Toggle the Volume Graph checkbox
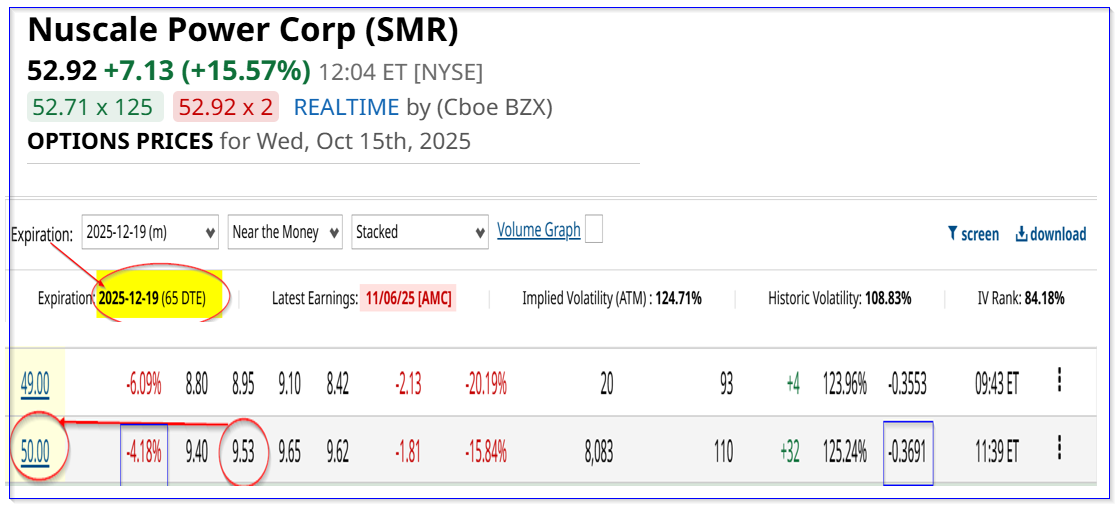This screenshot has height=506, width=1117. click(x=594, y=231)
